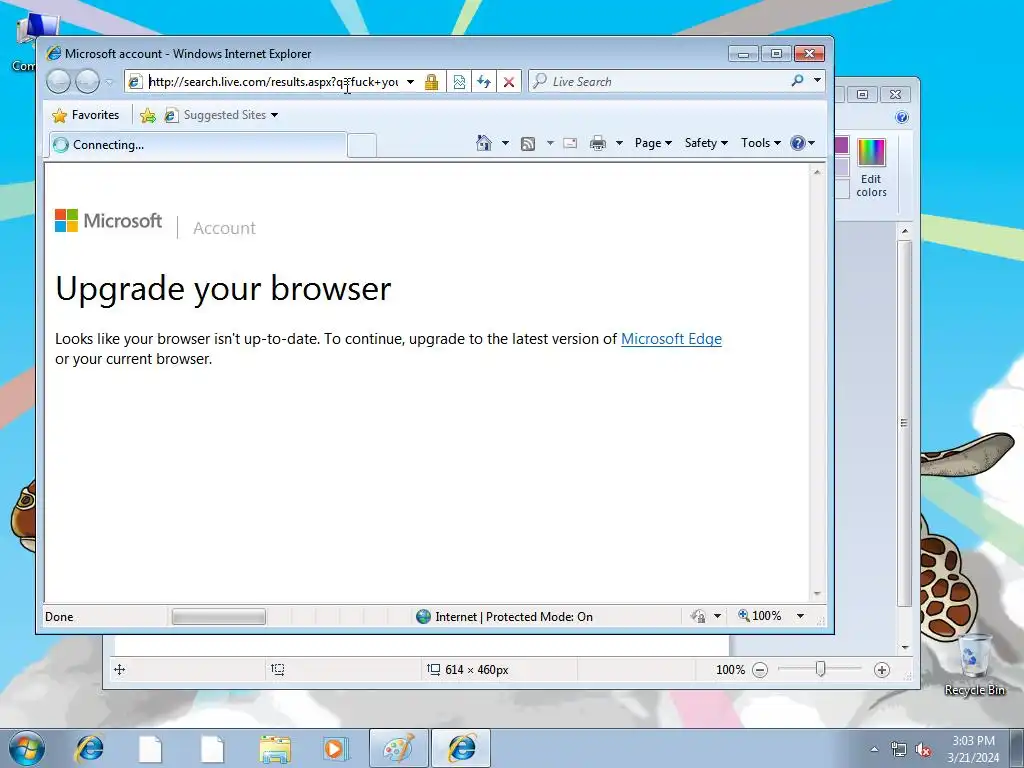Image resolution: width=1024 pixels, height=768 pixels.
Task: Click the Paint cursor position icon
Action: [x=120, y=669]
